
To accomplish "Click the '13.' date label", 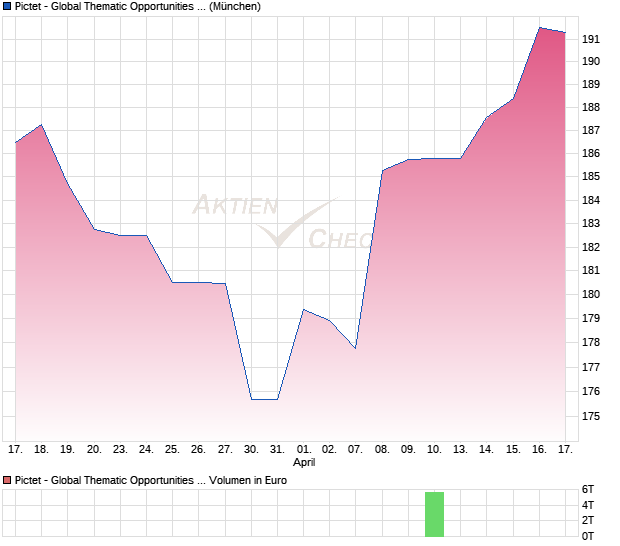I will point(460,450).
